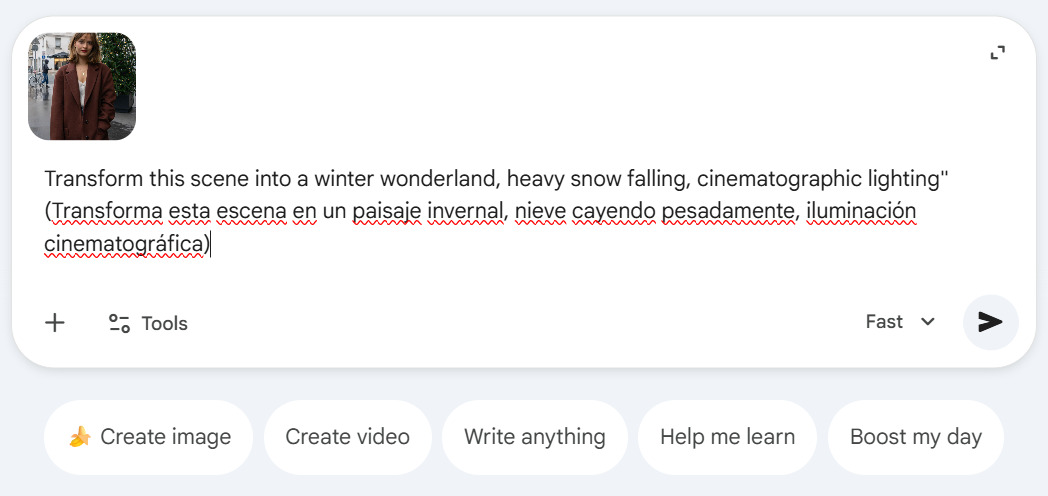Click the Tools sliders icon
Image resolution: width=1048 pixels, height=496 pixels.
[119, 323]
